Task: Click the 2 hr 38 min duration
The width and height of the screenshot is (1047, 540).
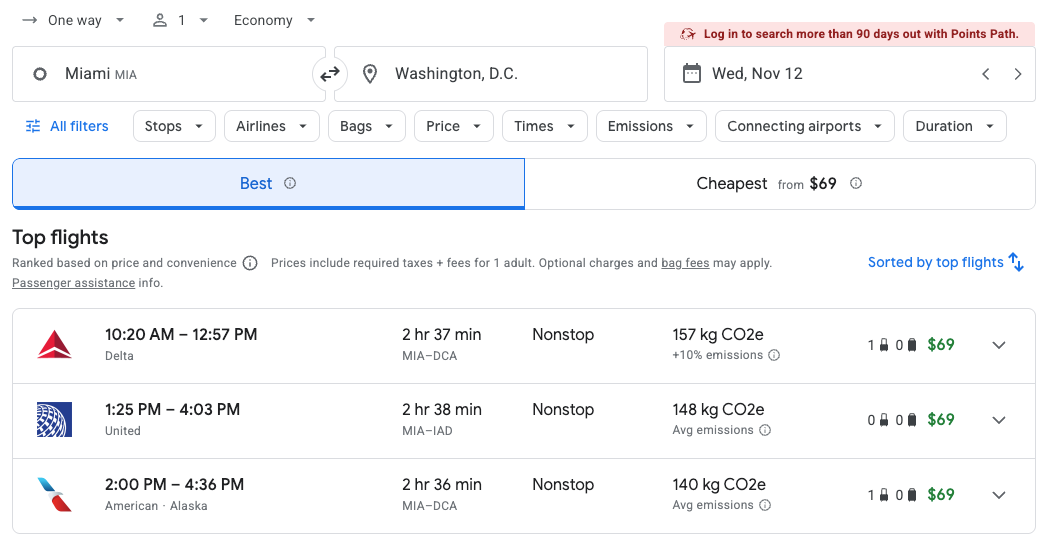Action: pos(441,409)
